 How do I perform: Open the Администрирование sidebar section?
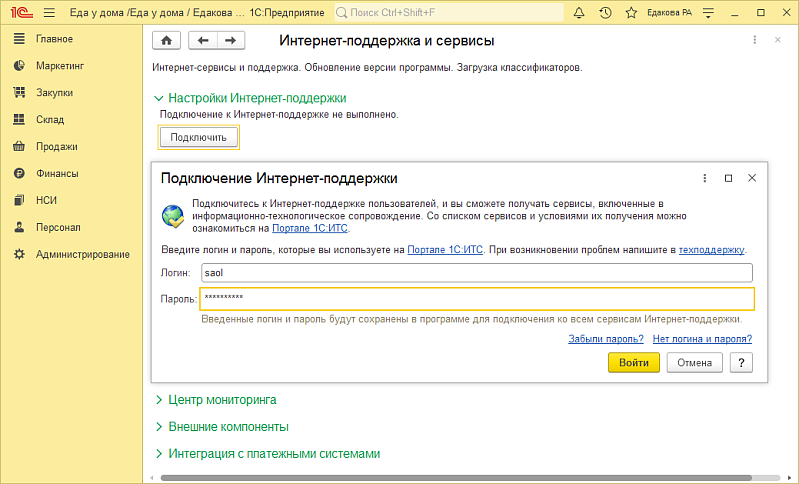pyautogui.click(x=82, y=254)
